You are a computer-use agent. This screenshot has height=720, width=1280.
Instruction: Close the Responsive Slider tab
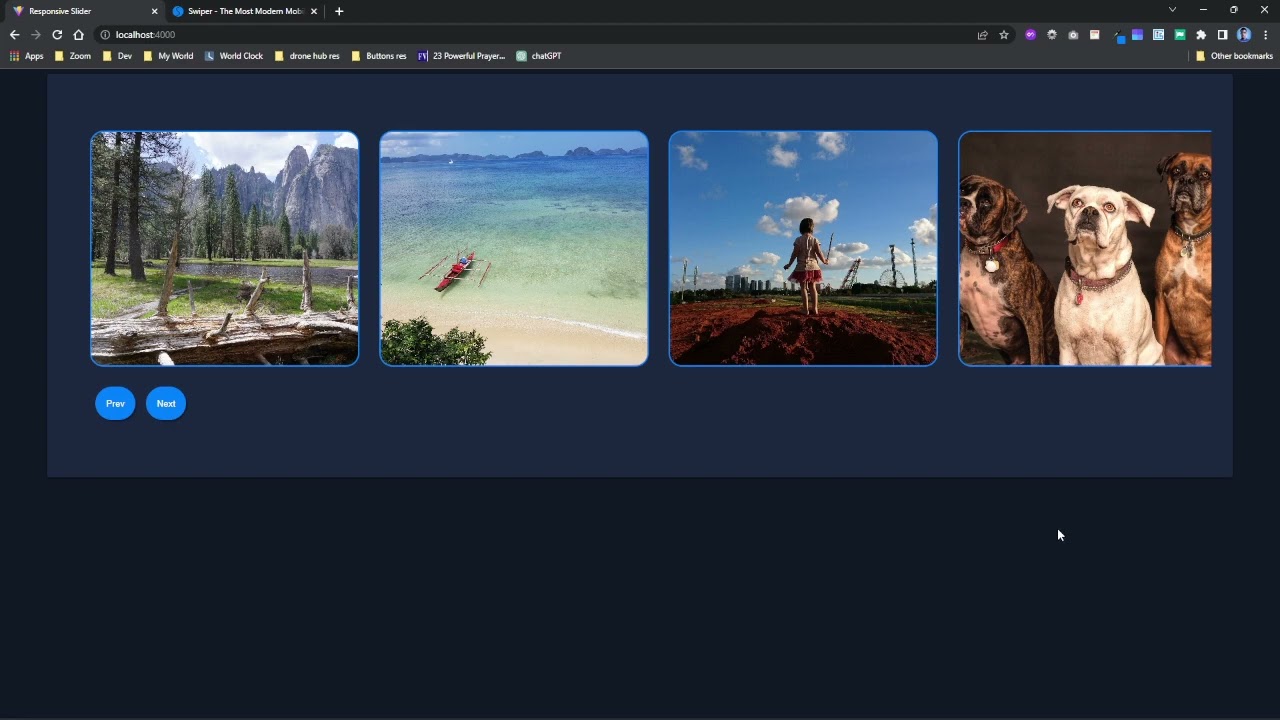point(154,11)
